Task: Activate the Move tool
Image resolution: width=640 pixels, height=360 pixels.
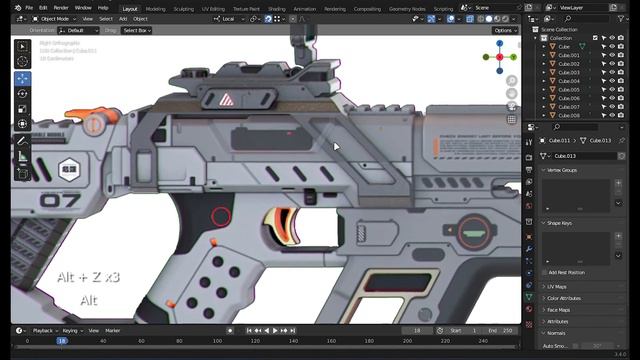Action: [x=22, y=78]
